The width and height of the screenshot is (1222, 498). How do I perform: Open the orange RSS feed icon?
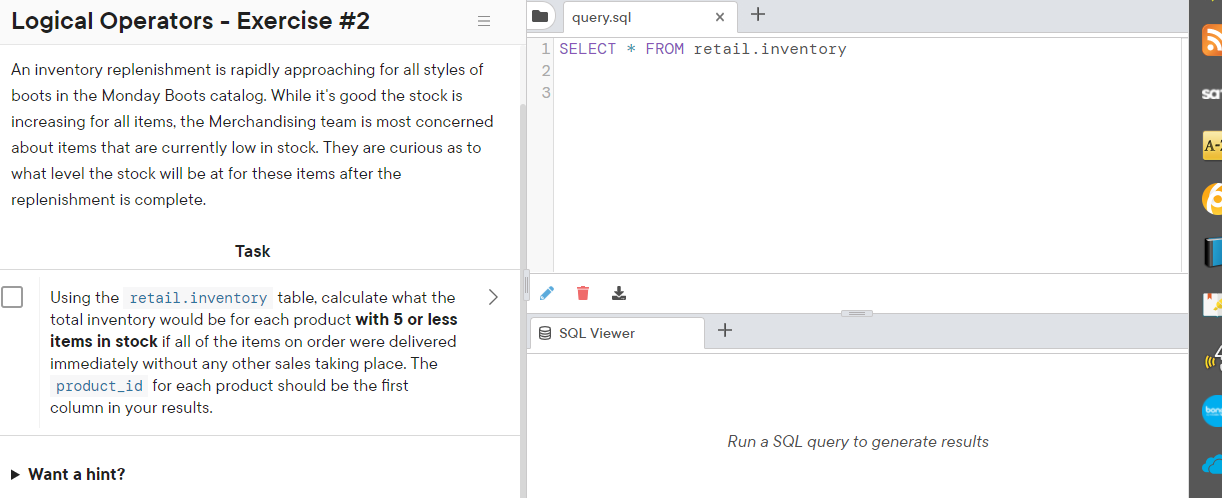1211,41
